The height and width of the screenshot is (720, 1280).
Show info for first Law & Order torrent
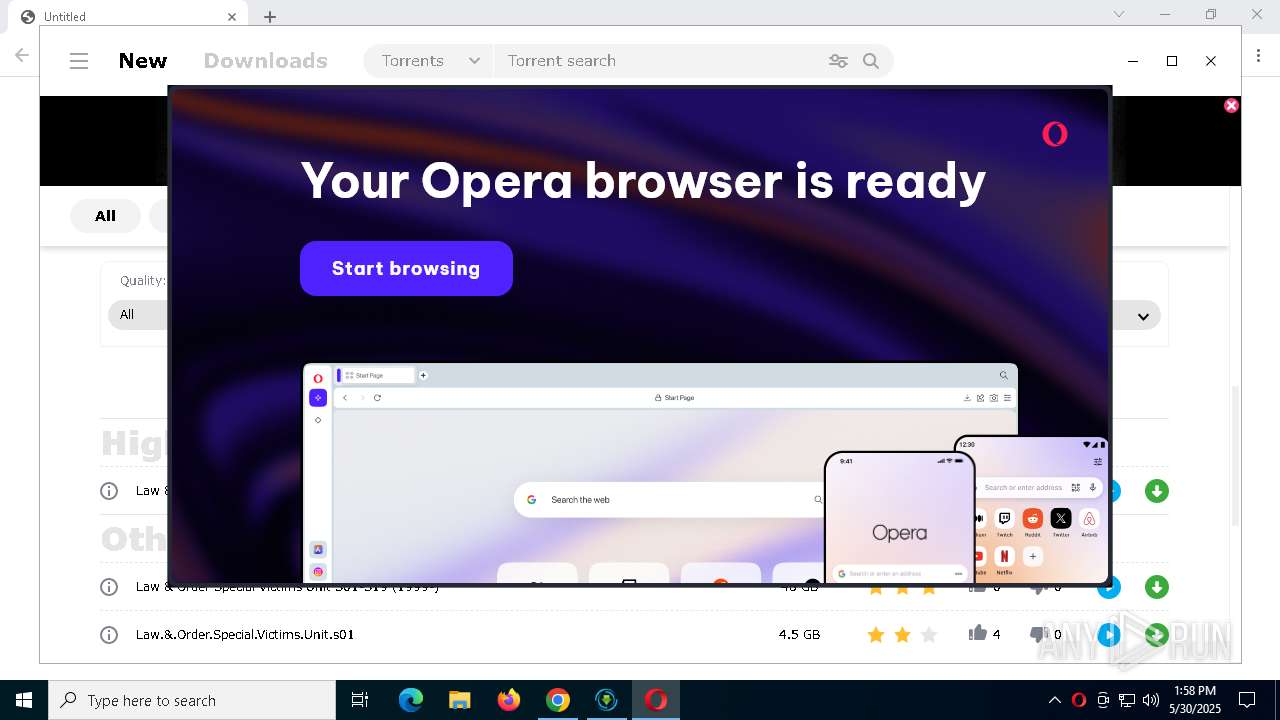coord(109,491)
